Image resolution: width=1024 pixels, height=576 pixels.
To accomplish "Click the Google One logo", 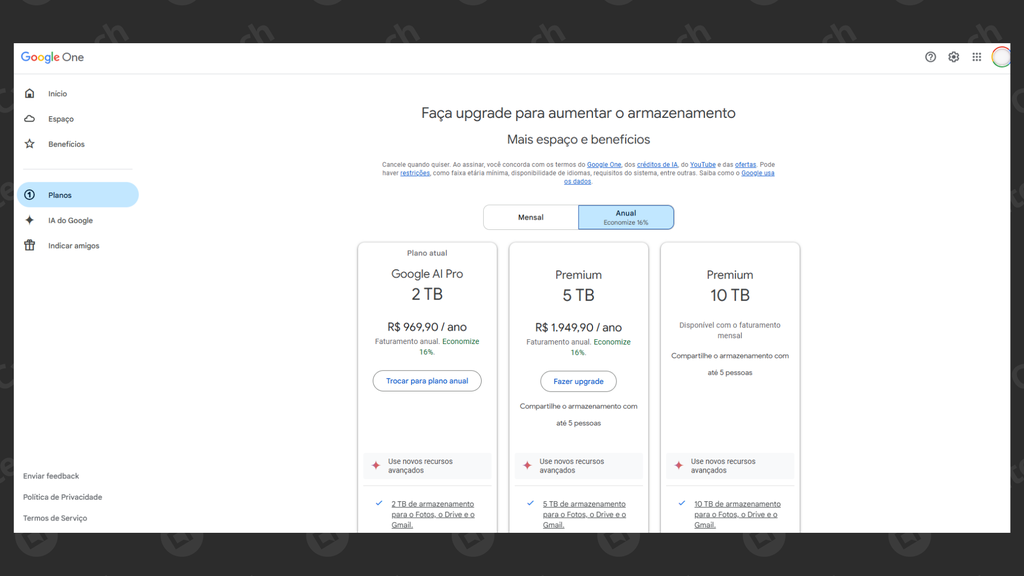I will (53, 58).
